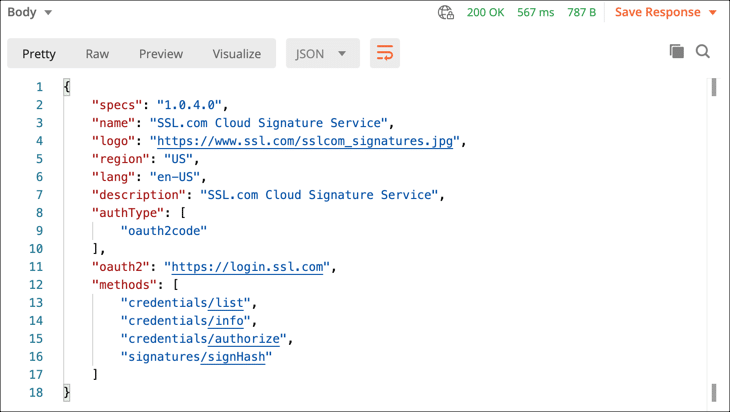This screenshot has width=730, height=412.
Task: Click the credentials/authorize link
Action: coord(246,339)
